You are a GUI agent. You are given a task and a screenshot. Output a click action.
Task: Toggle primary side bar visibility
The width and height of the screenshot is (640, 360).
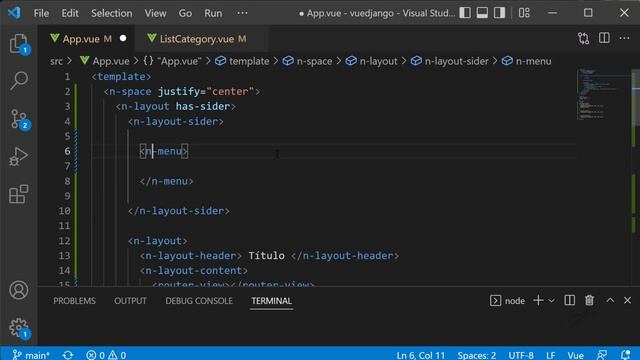tap(465, 13)
